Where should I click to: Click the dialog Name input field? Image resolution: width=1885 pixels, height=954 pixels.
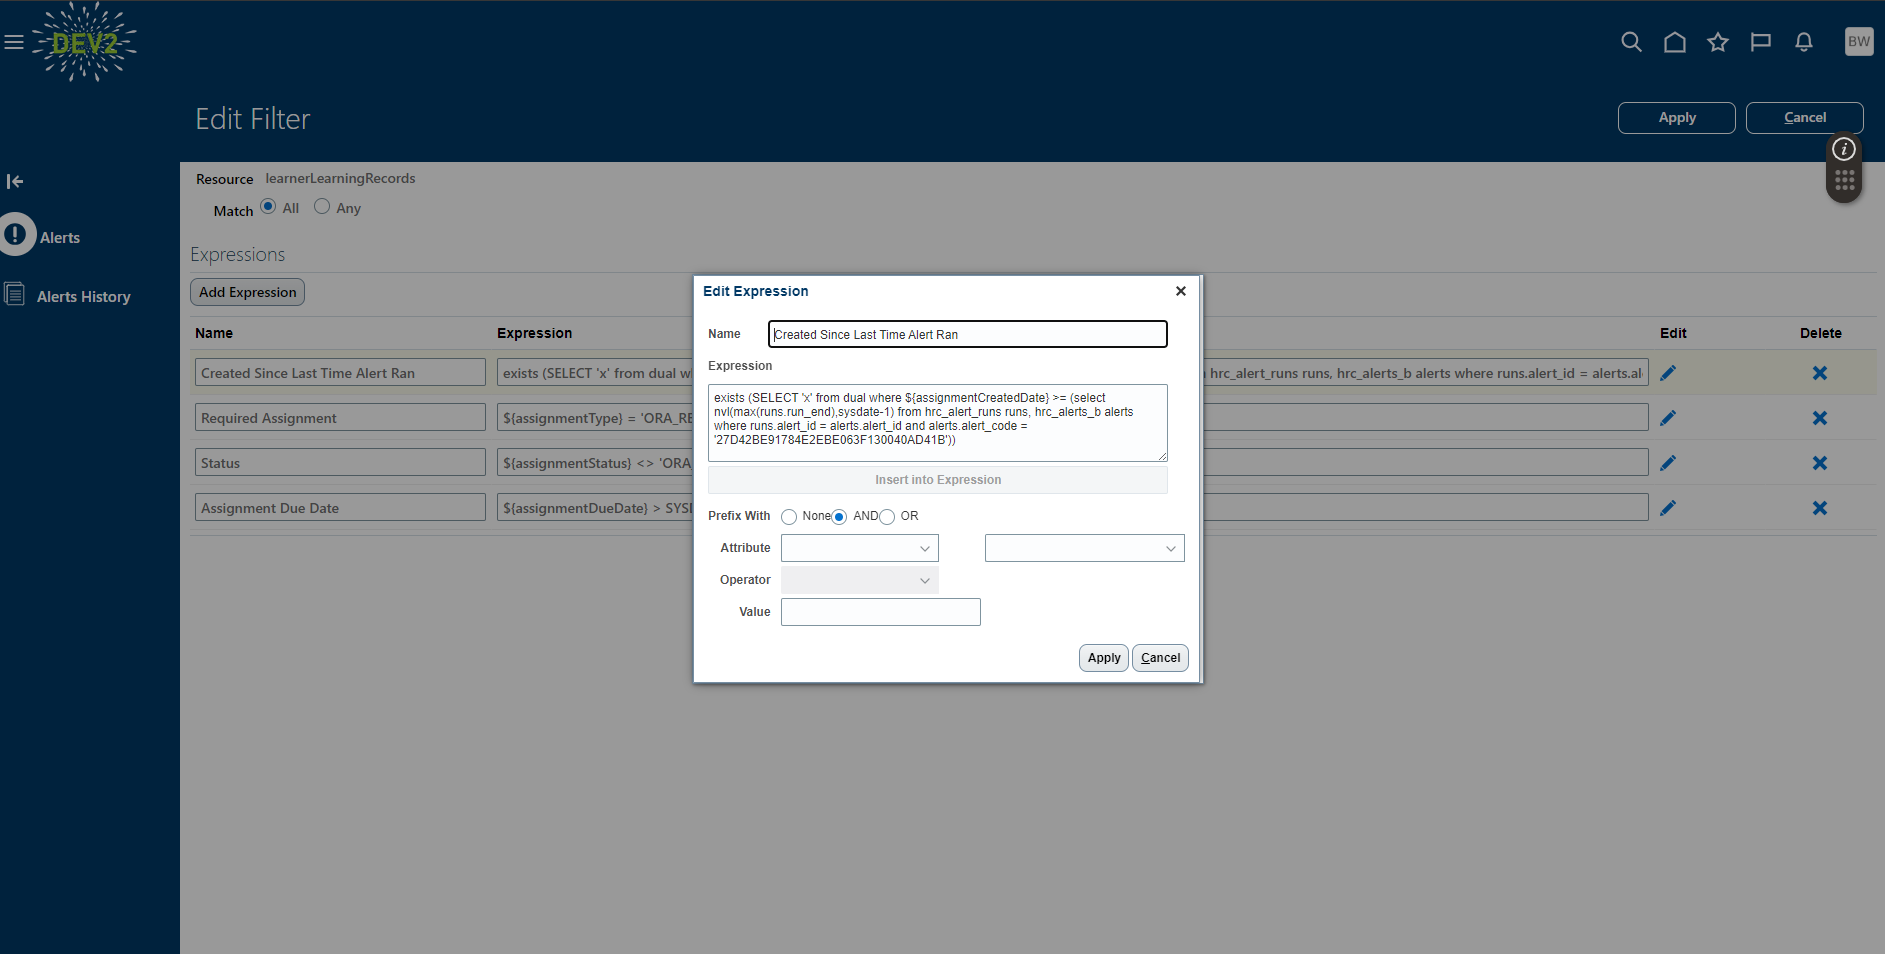(968, 334)
